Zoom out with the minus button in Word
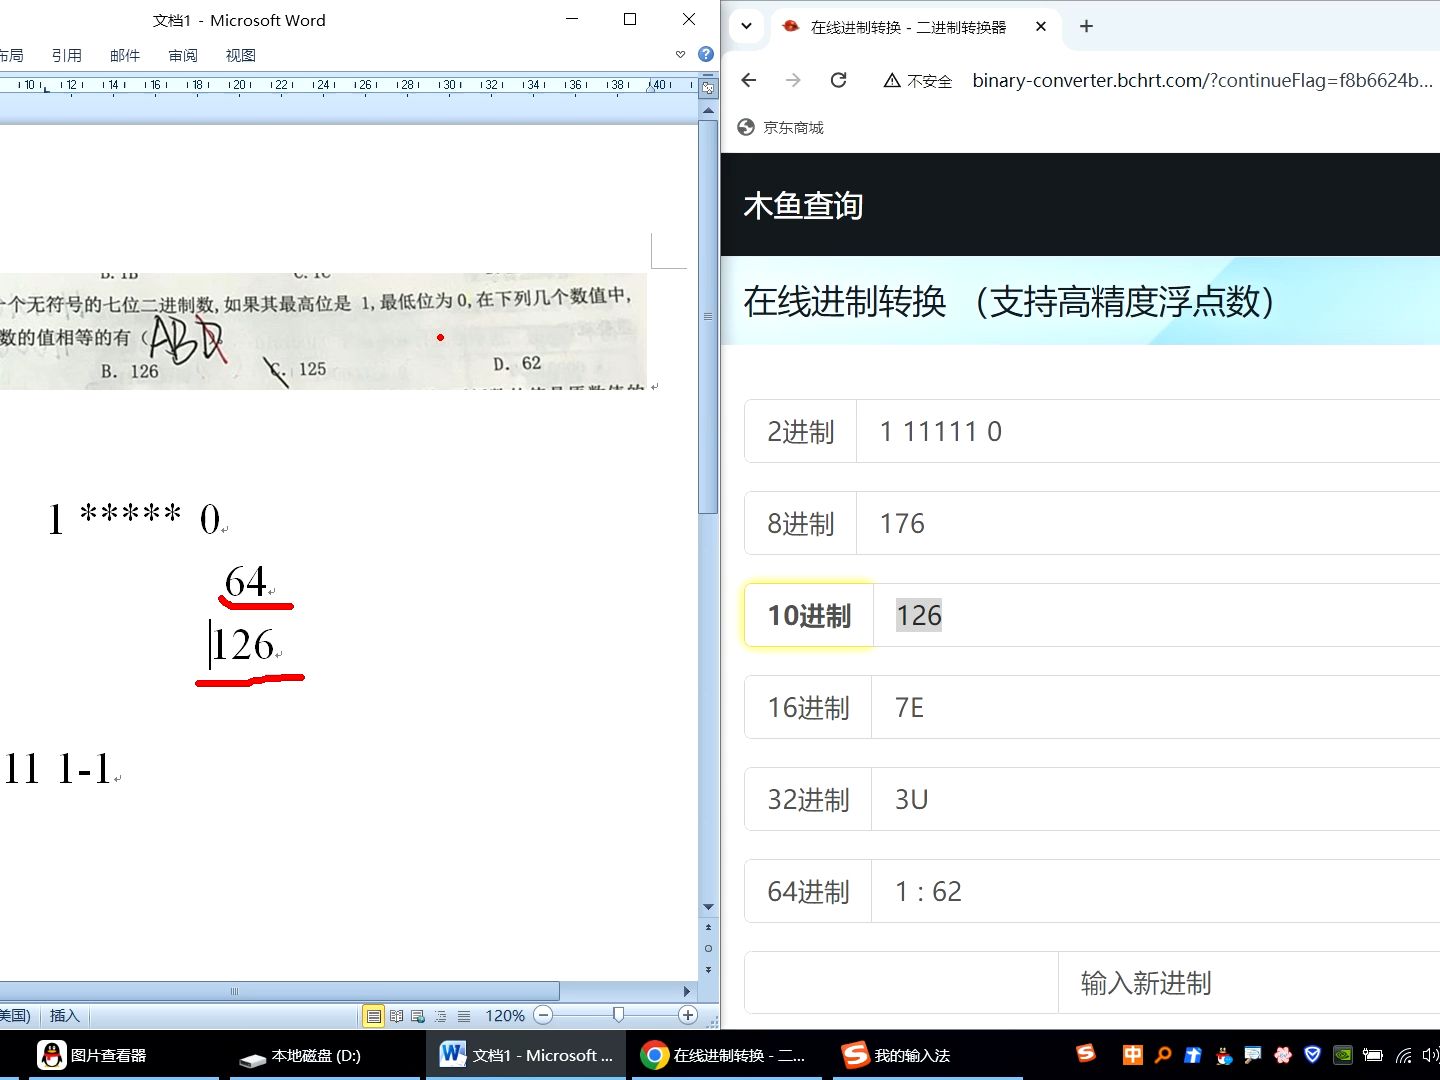This screenshot has width=1440, height=1080. pos(543,1015)
